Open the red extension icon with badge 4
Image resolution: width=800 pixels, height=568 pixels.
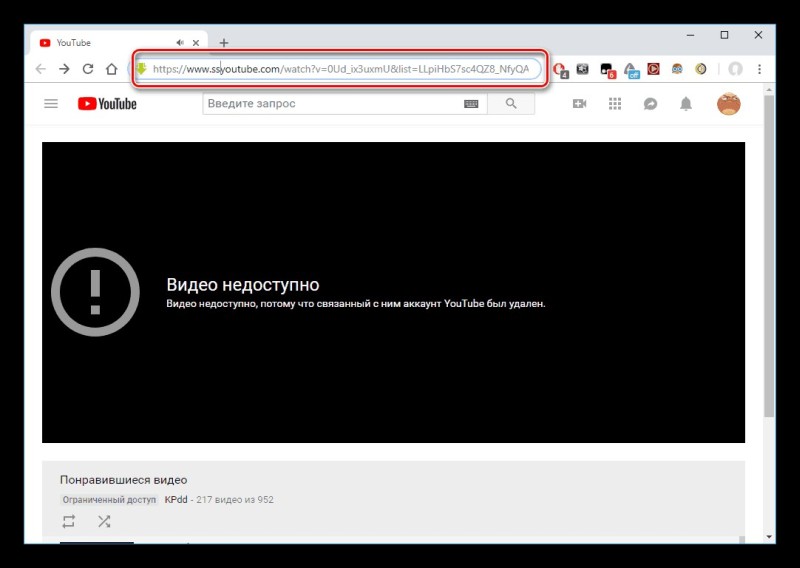tap(560, 69)
